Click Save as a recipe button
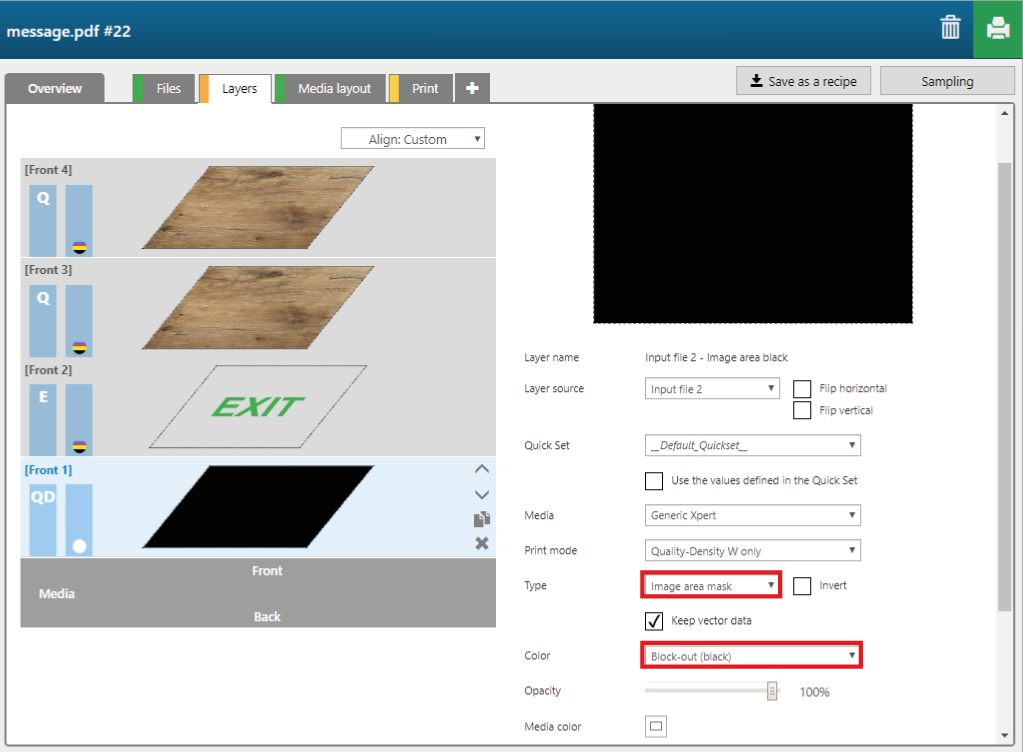Screen dimensions: 1023x752 [803, 81]
